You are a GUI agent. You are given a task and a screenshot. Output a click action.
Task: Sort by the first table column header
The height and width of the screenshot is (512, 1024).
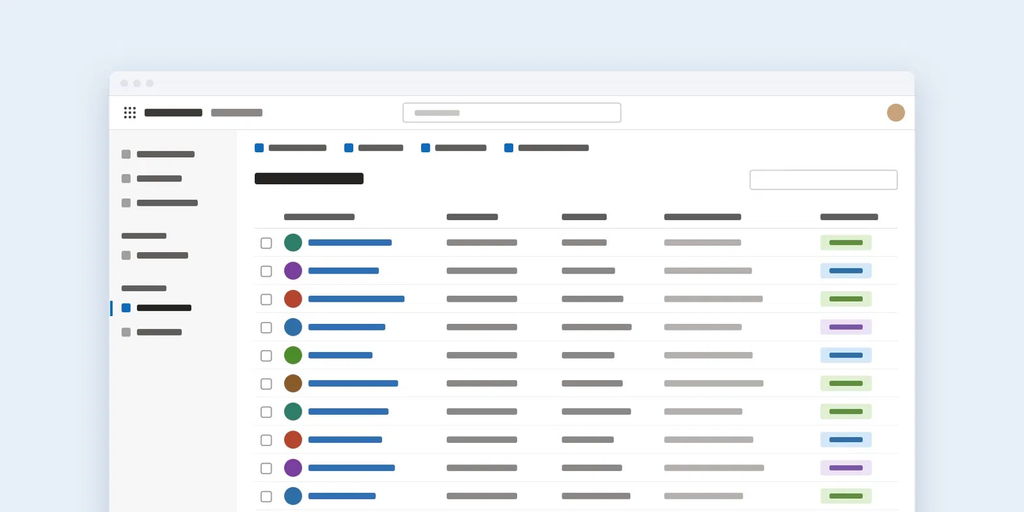tap(319, 217)
